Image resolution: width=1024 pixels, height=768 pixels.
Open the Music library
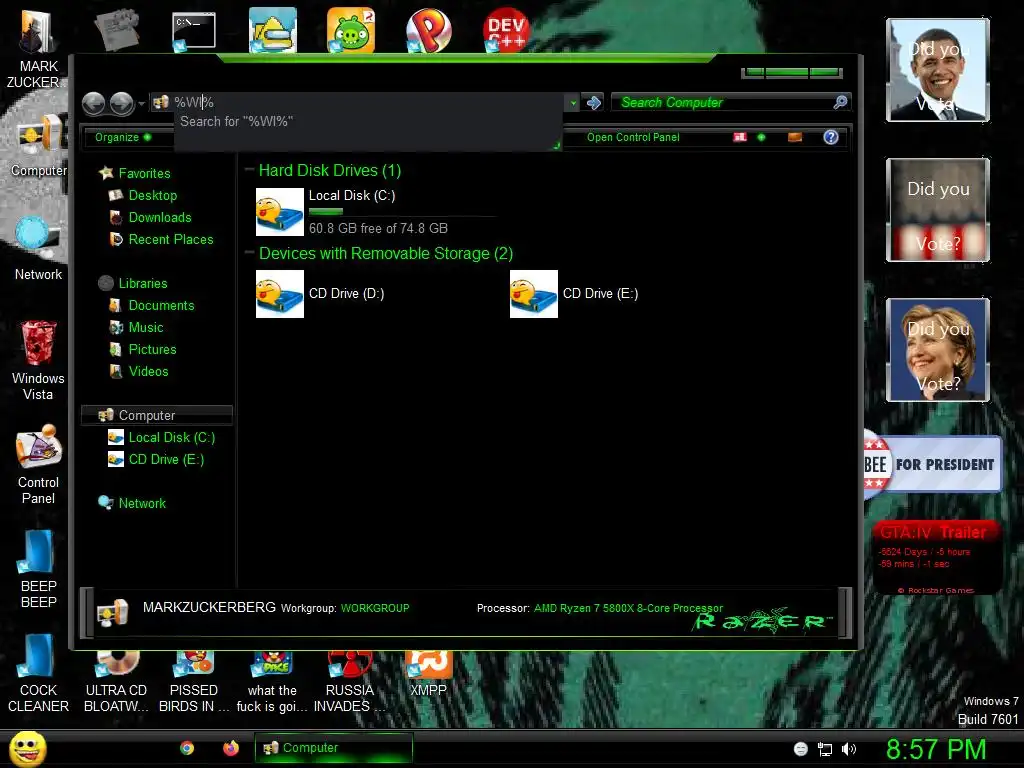point(146,327)
